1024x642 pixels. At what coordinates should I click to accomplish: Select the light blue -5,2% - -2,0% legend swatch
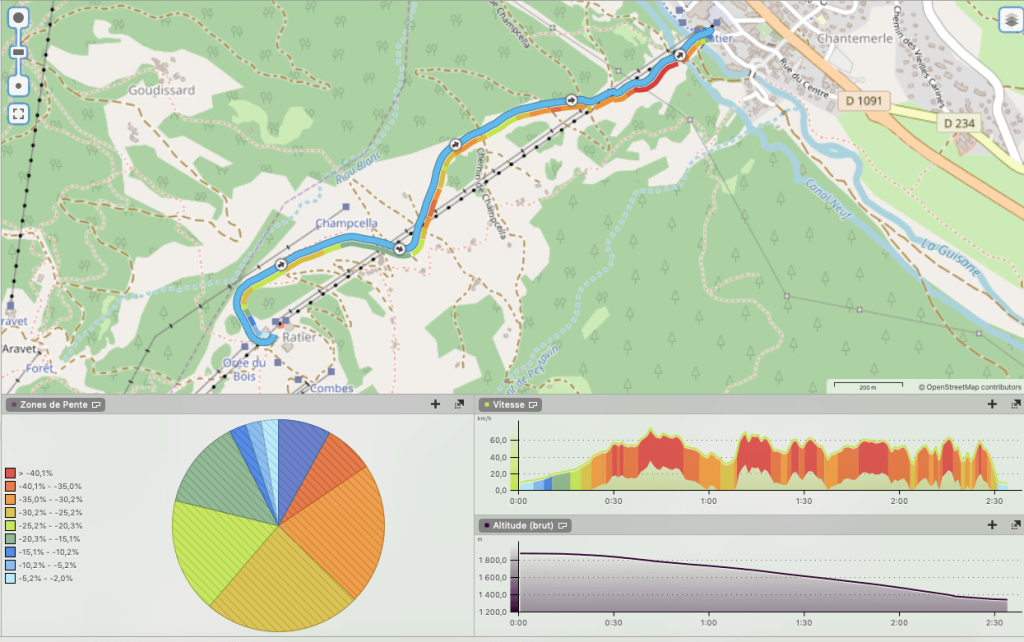10,578
